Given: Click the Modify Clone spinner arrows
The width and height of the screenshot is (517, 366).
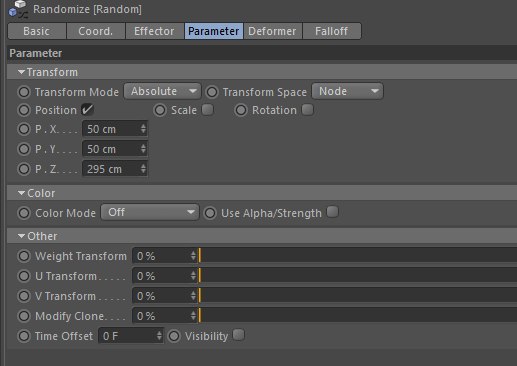Looking at the screenshot, I should pyautogui.click(x=193, y=316).
